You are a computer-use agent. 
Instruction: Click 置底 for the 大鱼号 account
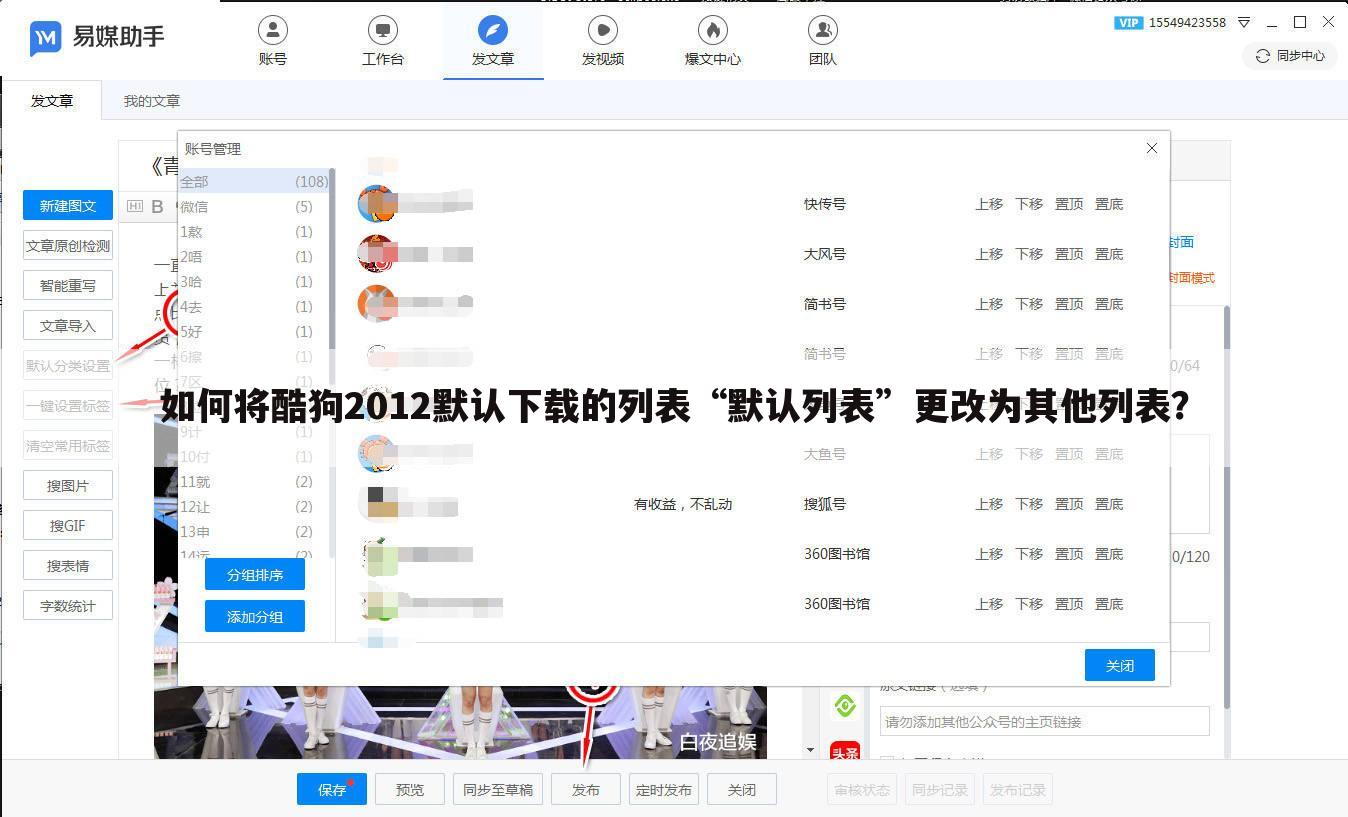click(1109, 454)
